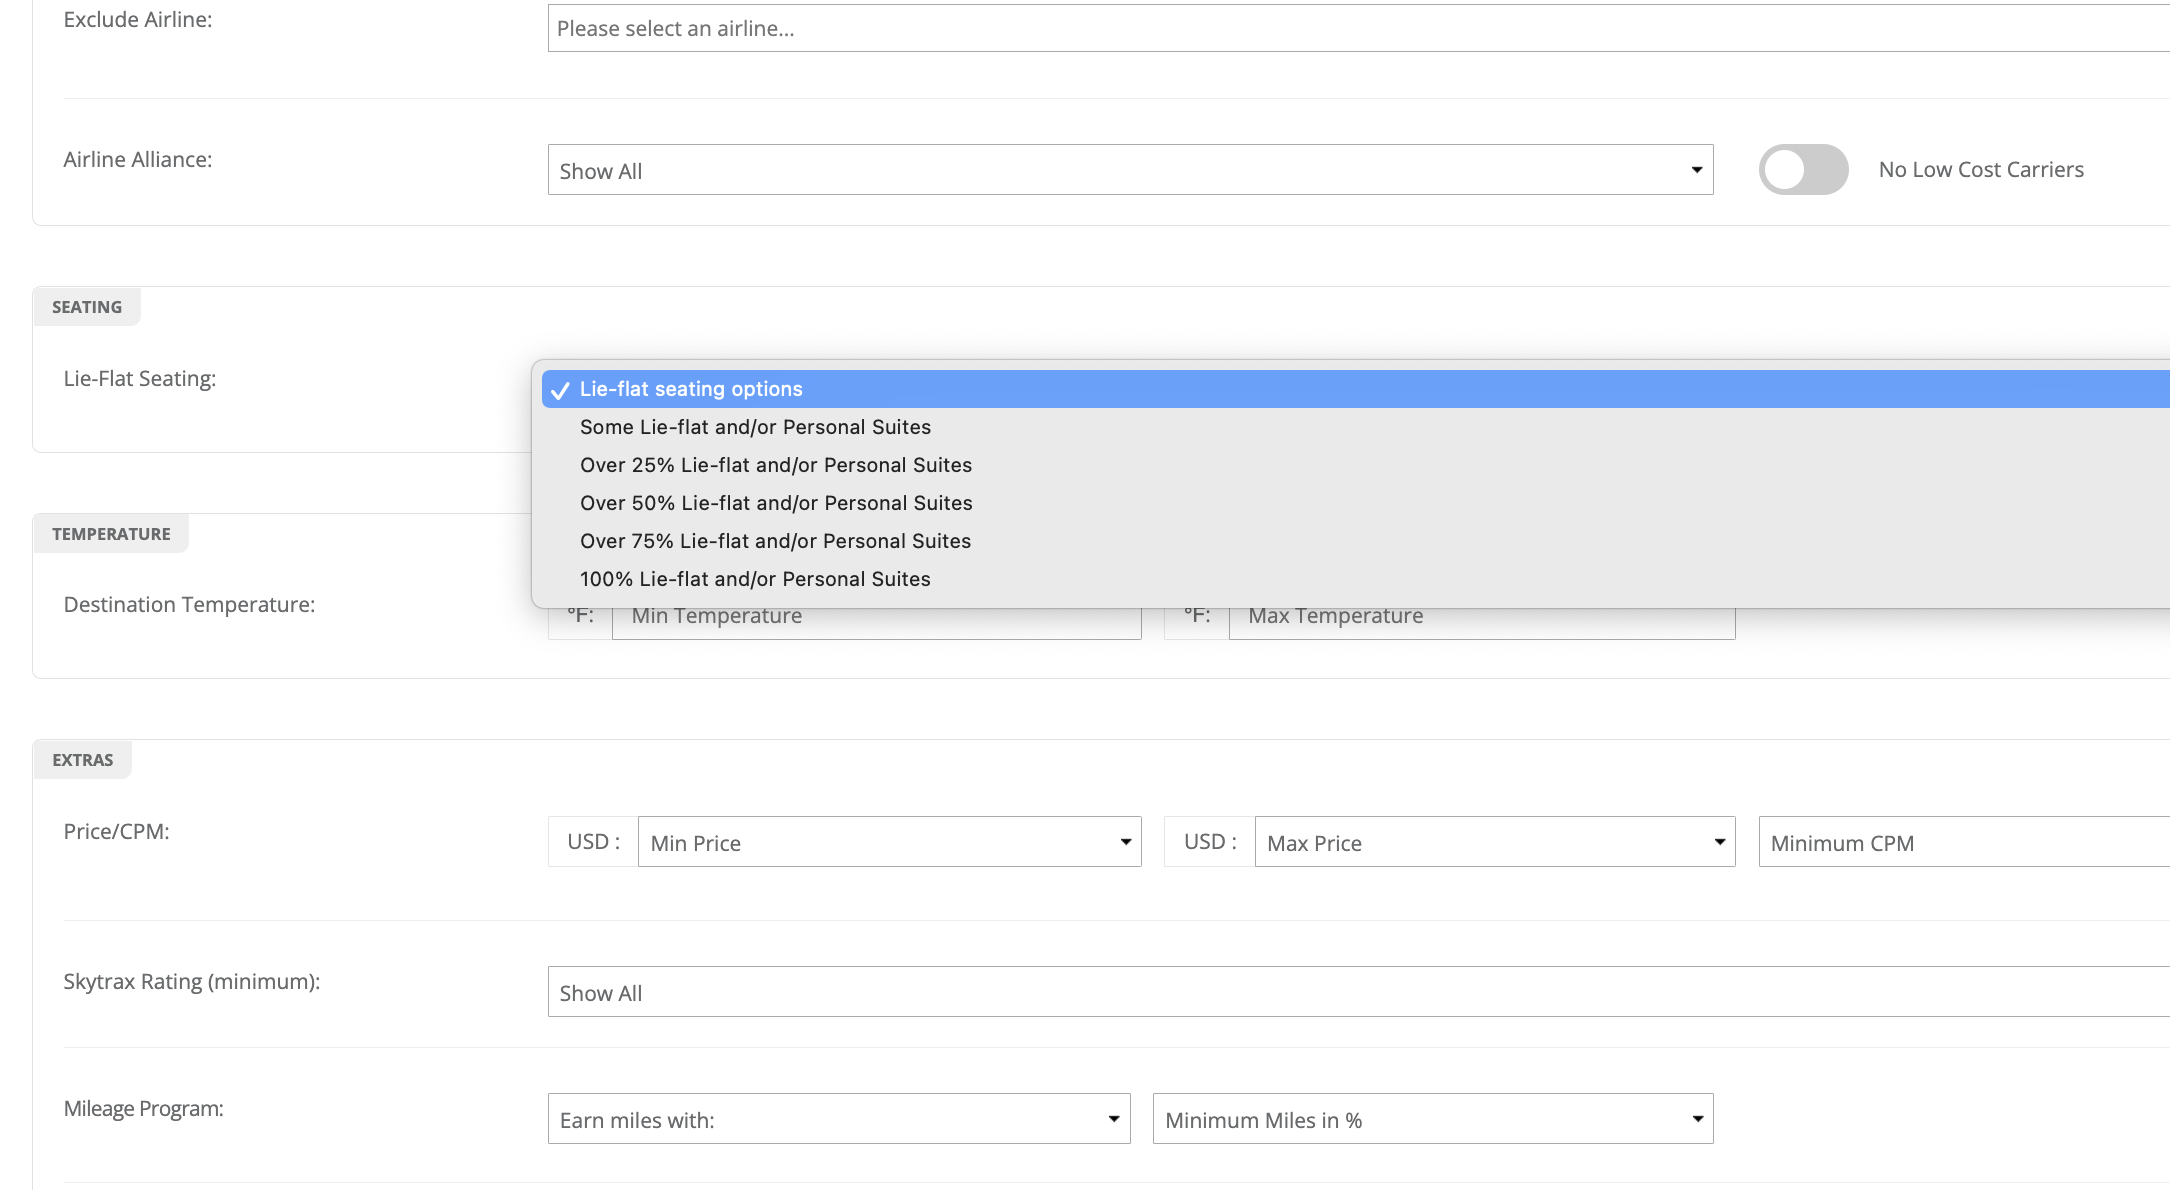
Task: Click the Min Temperature field
Action: 875,622
